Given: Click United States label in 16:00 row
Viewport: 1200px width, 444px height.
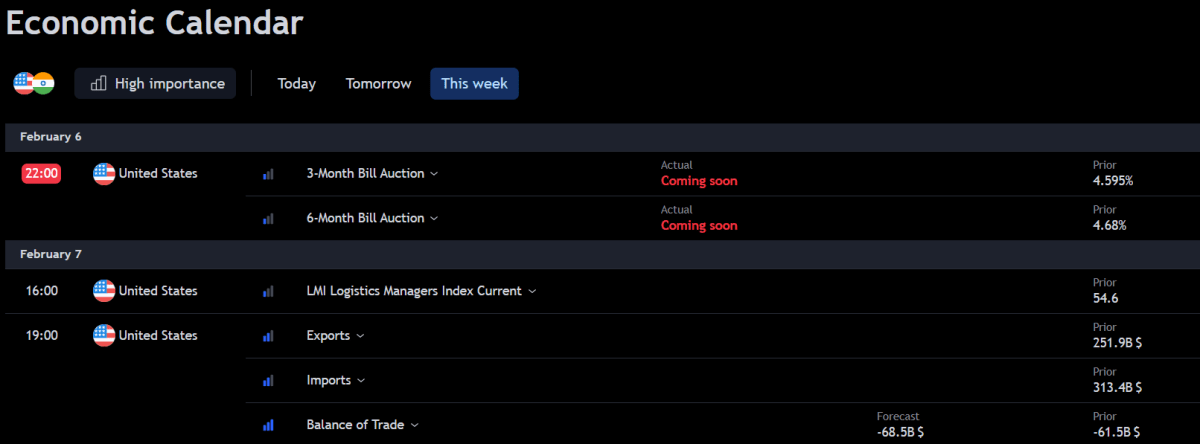Looking at the screenshot, I should pos(158,291).
